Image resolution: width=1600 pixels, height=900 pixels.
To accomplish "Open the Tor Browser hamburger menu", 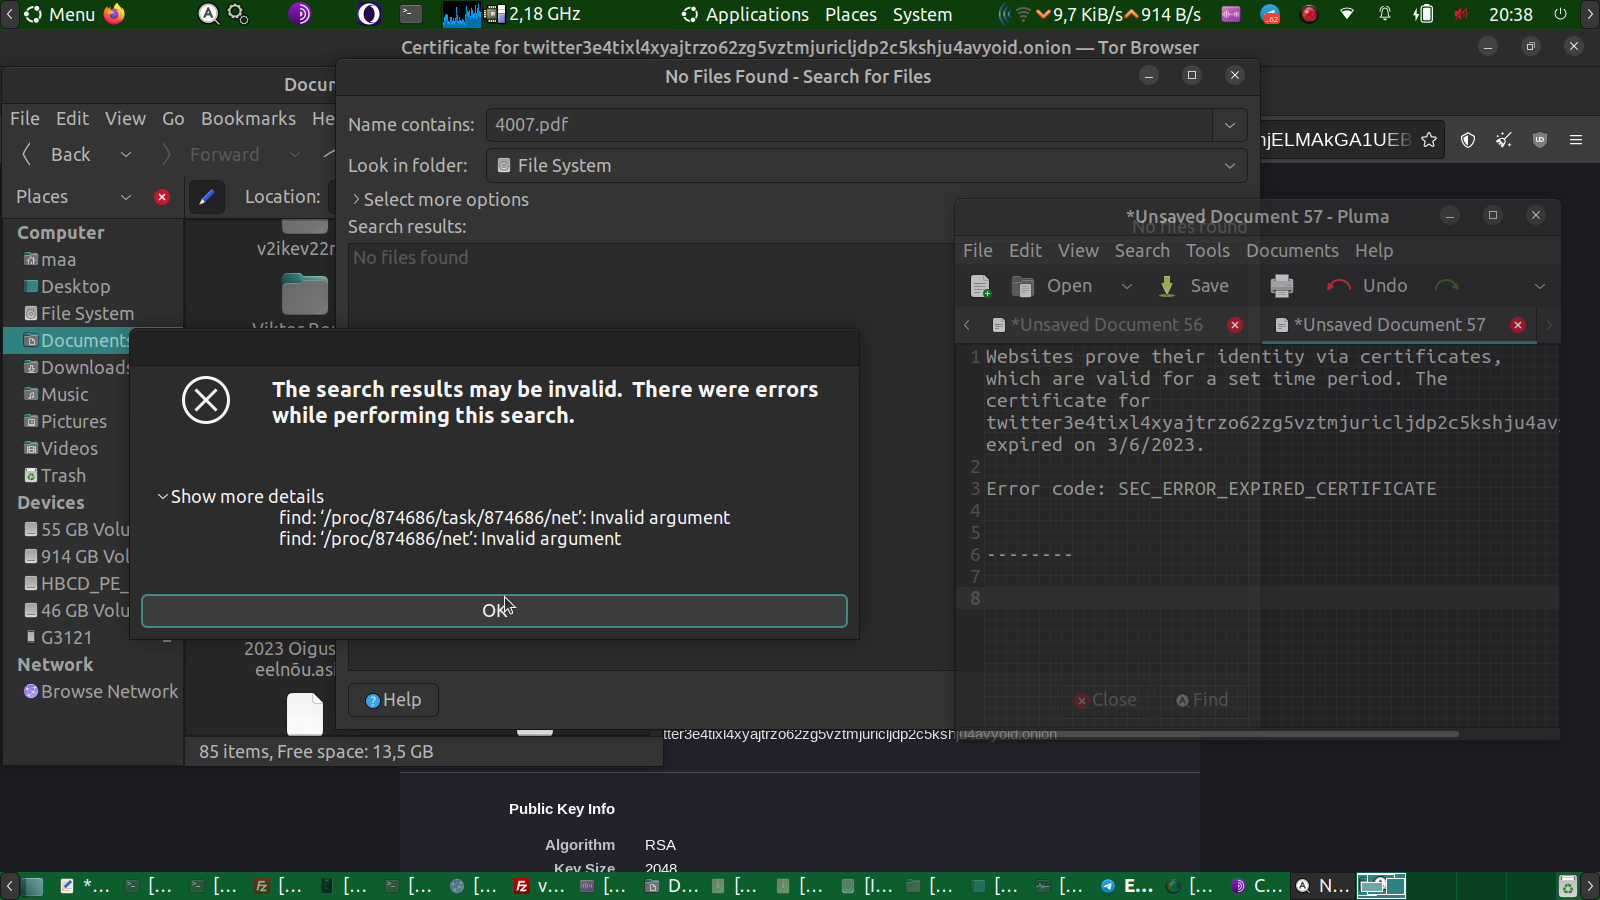I will (x=1576, y=140).
